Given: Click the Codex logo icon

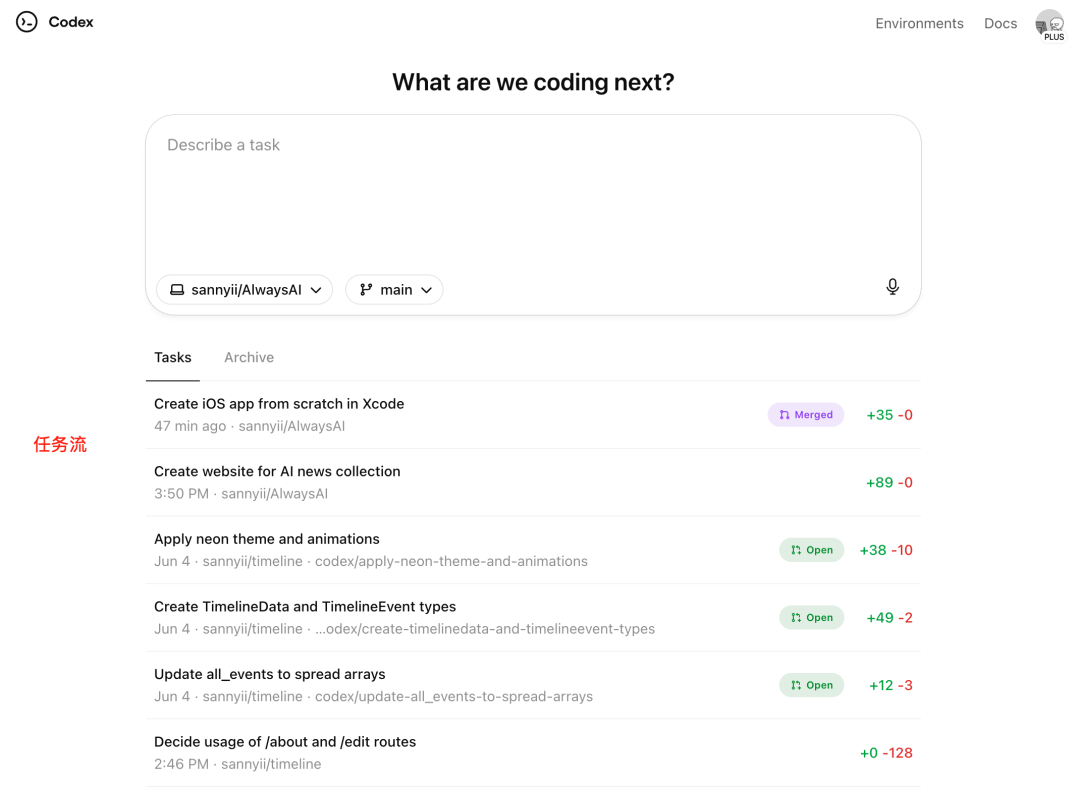Looking at the screenshot, I should (x=27, y=22).
